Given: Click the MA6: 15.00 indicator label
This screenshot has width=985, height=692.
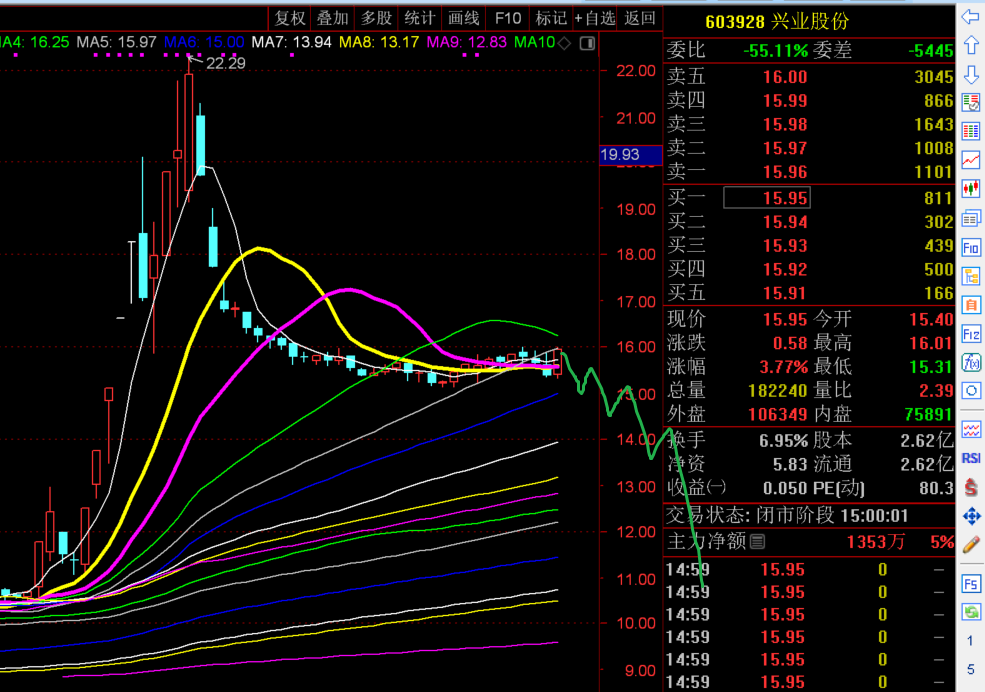Looking at the screenshot, I should pos(204,43).
